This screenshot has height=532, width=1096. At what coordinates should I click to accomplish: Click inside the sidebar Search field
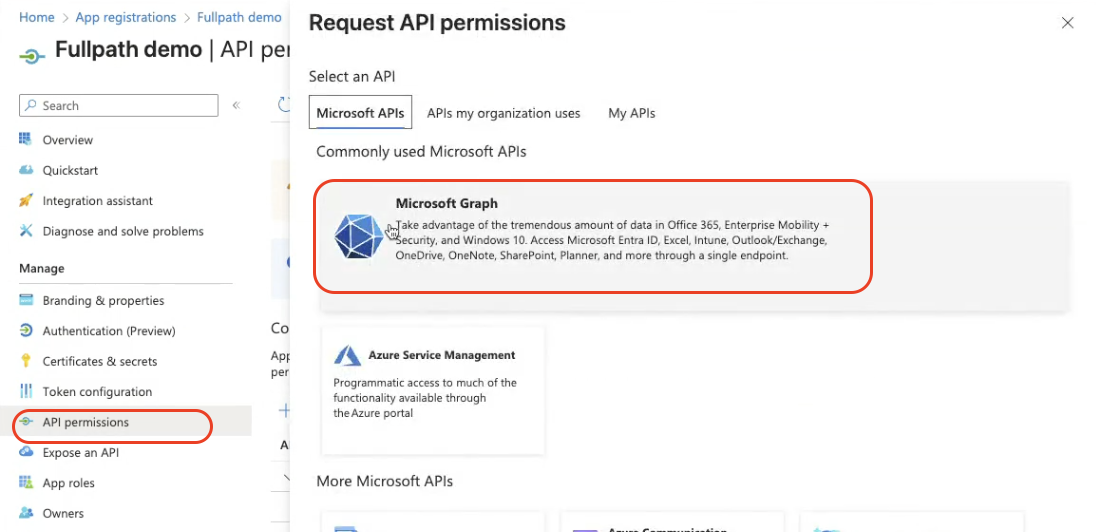[x=125, y=105]
